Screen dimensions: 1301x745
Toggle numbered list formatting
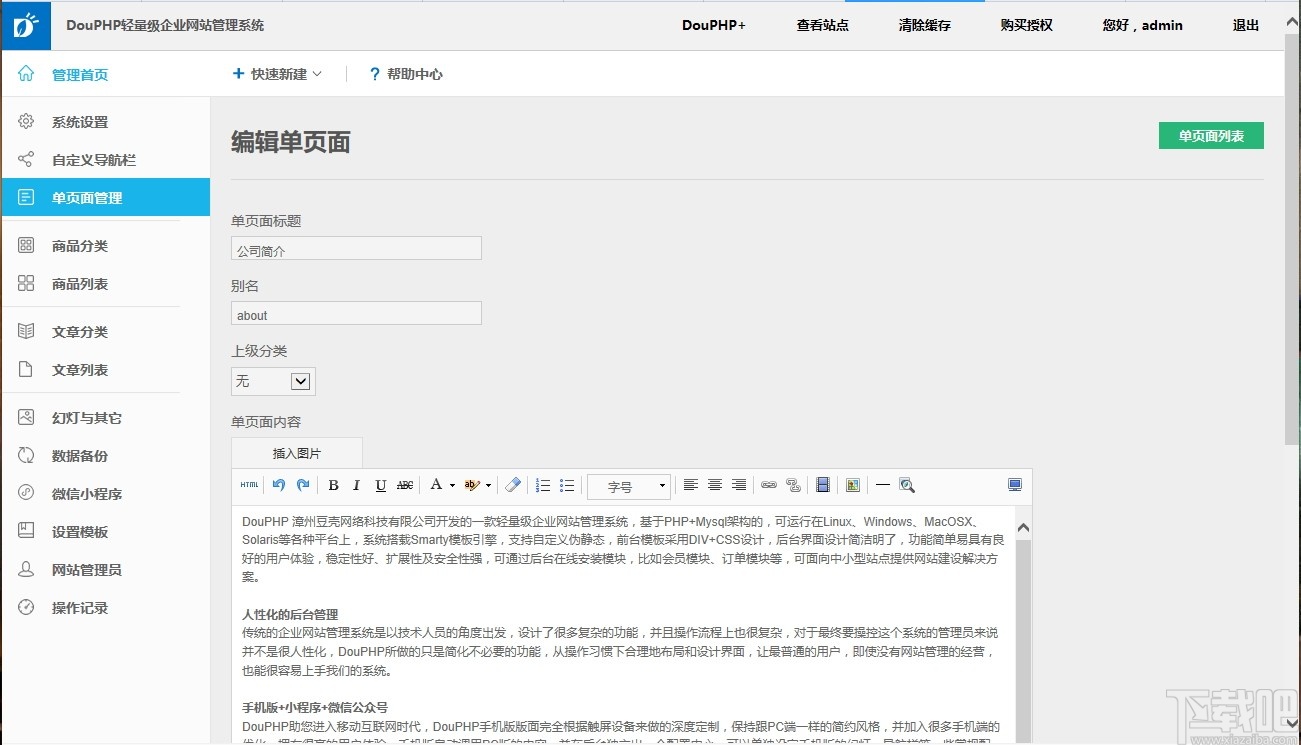[x=542, y=485]
